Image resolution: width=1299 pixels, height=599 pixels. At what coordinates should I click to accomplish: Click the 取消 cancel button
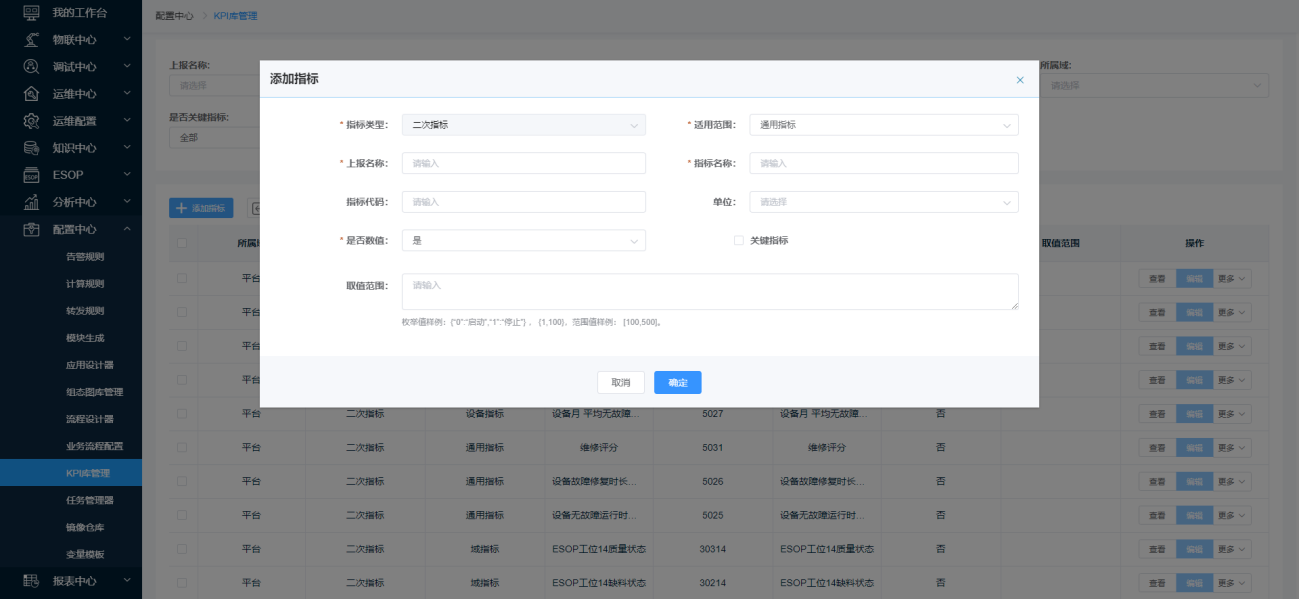pos(620,383)
